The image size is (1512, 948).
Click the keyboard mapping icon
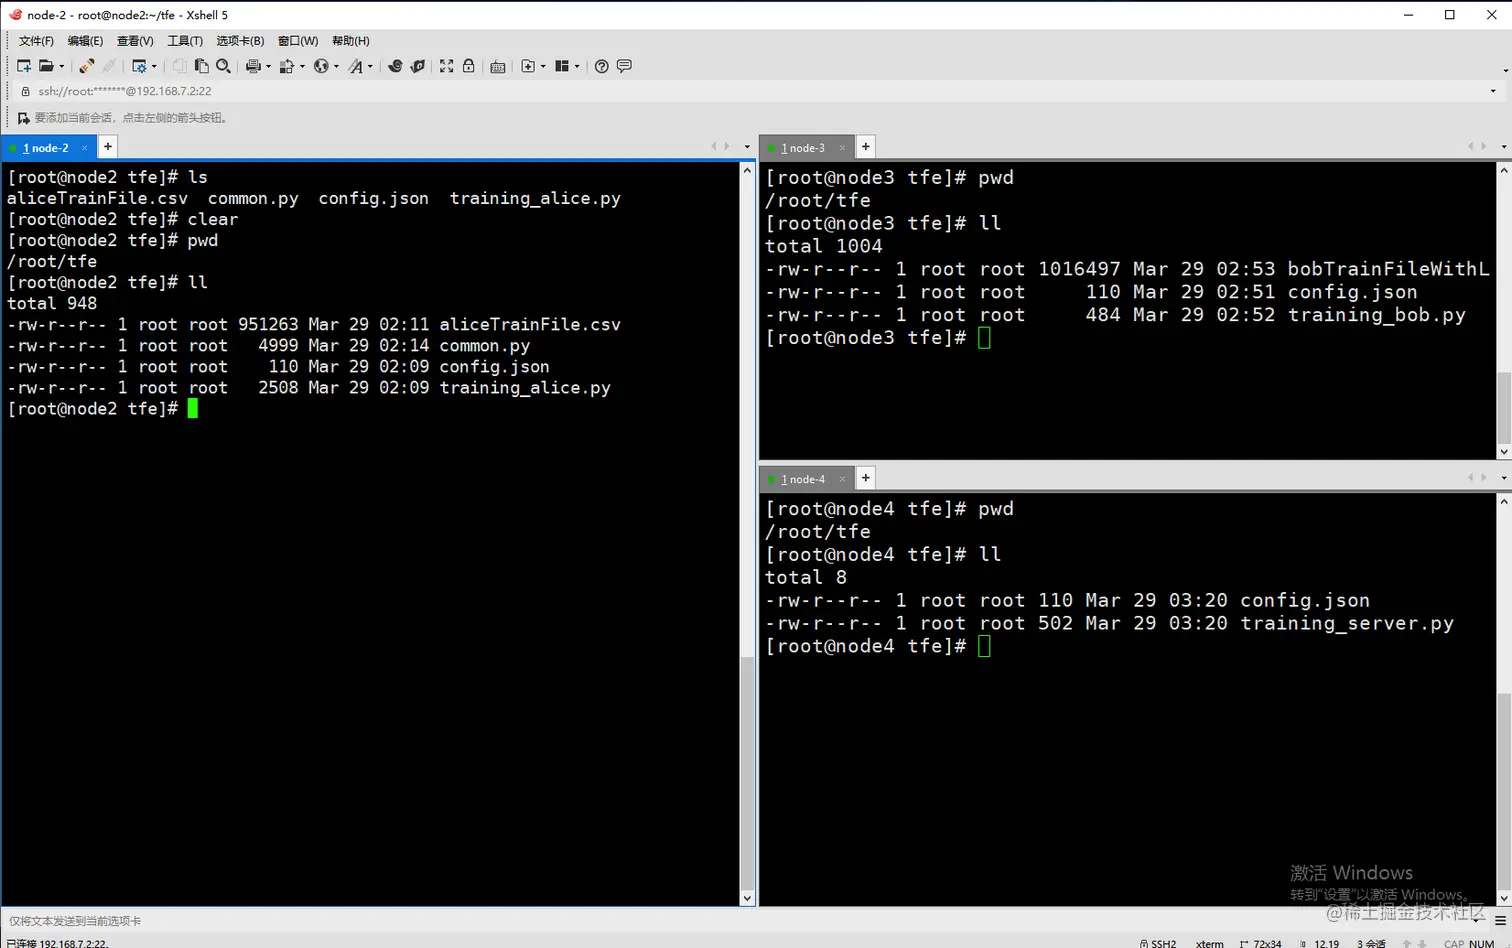(497, 66)
